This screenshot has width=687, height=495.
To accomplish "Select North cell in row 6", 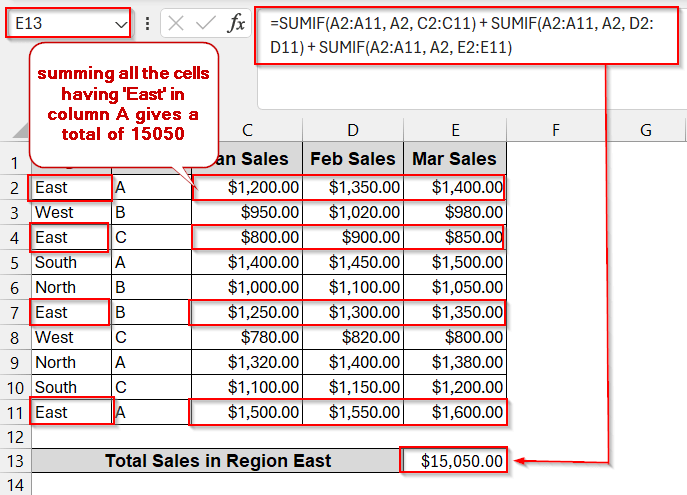I will pyautogui.click(x=71, y=287).
